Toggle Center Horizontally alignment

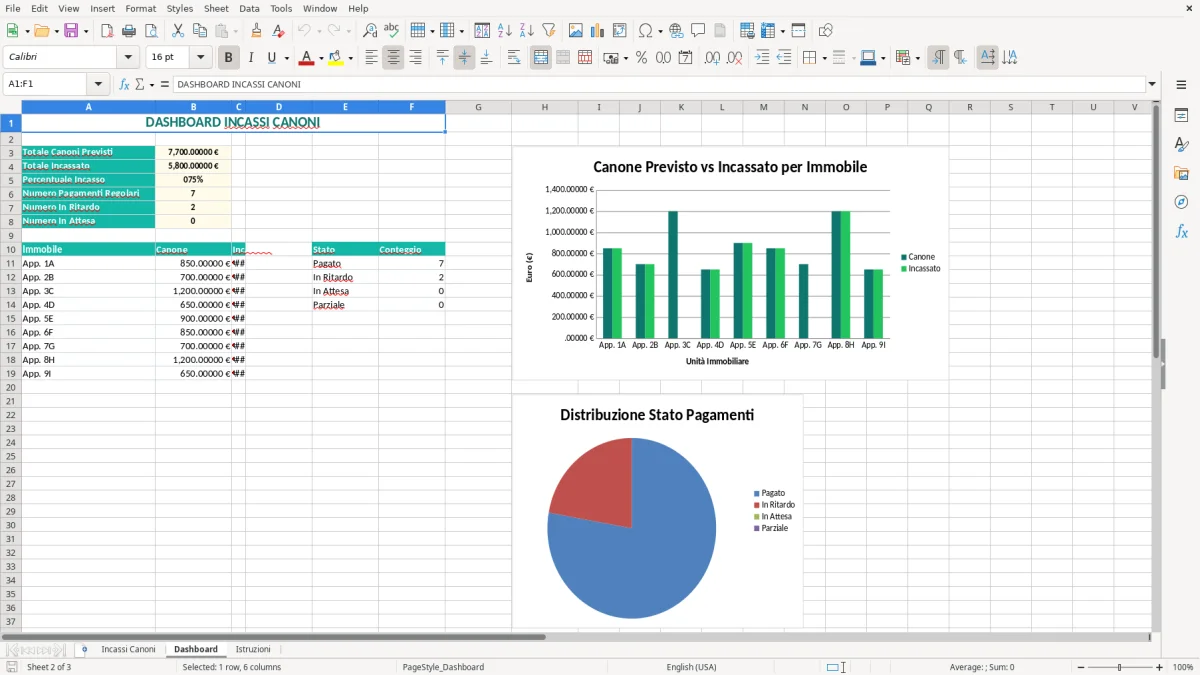pos(393,58)
